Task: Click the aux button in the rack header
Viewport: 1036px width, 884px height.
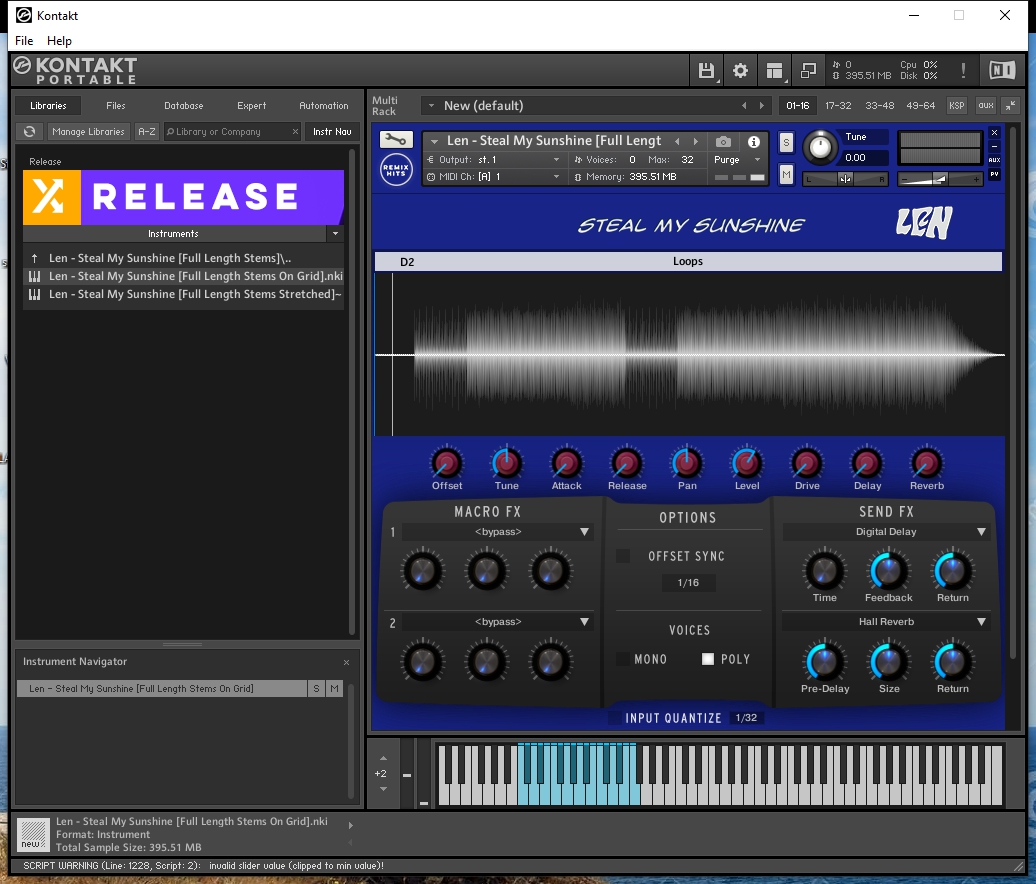Action: pyautogui.click(x=986, y=106)
